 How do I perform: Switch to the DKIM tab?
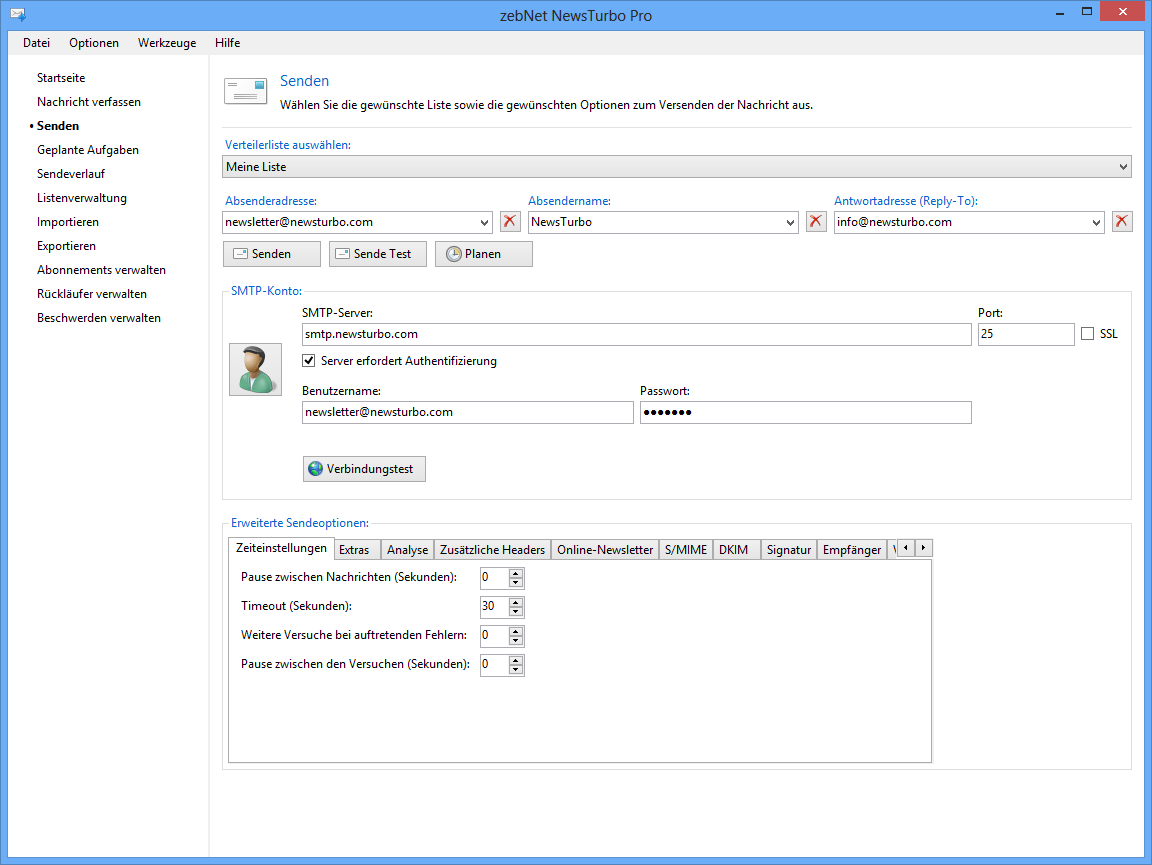(x=733, y=550)
